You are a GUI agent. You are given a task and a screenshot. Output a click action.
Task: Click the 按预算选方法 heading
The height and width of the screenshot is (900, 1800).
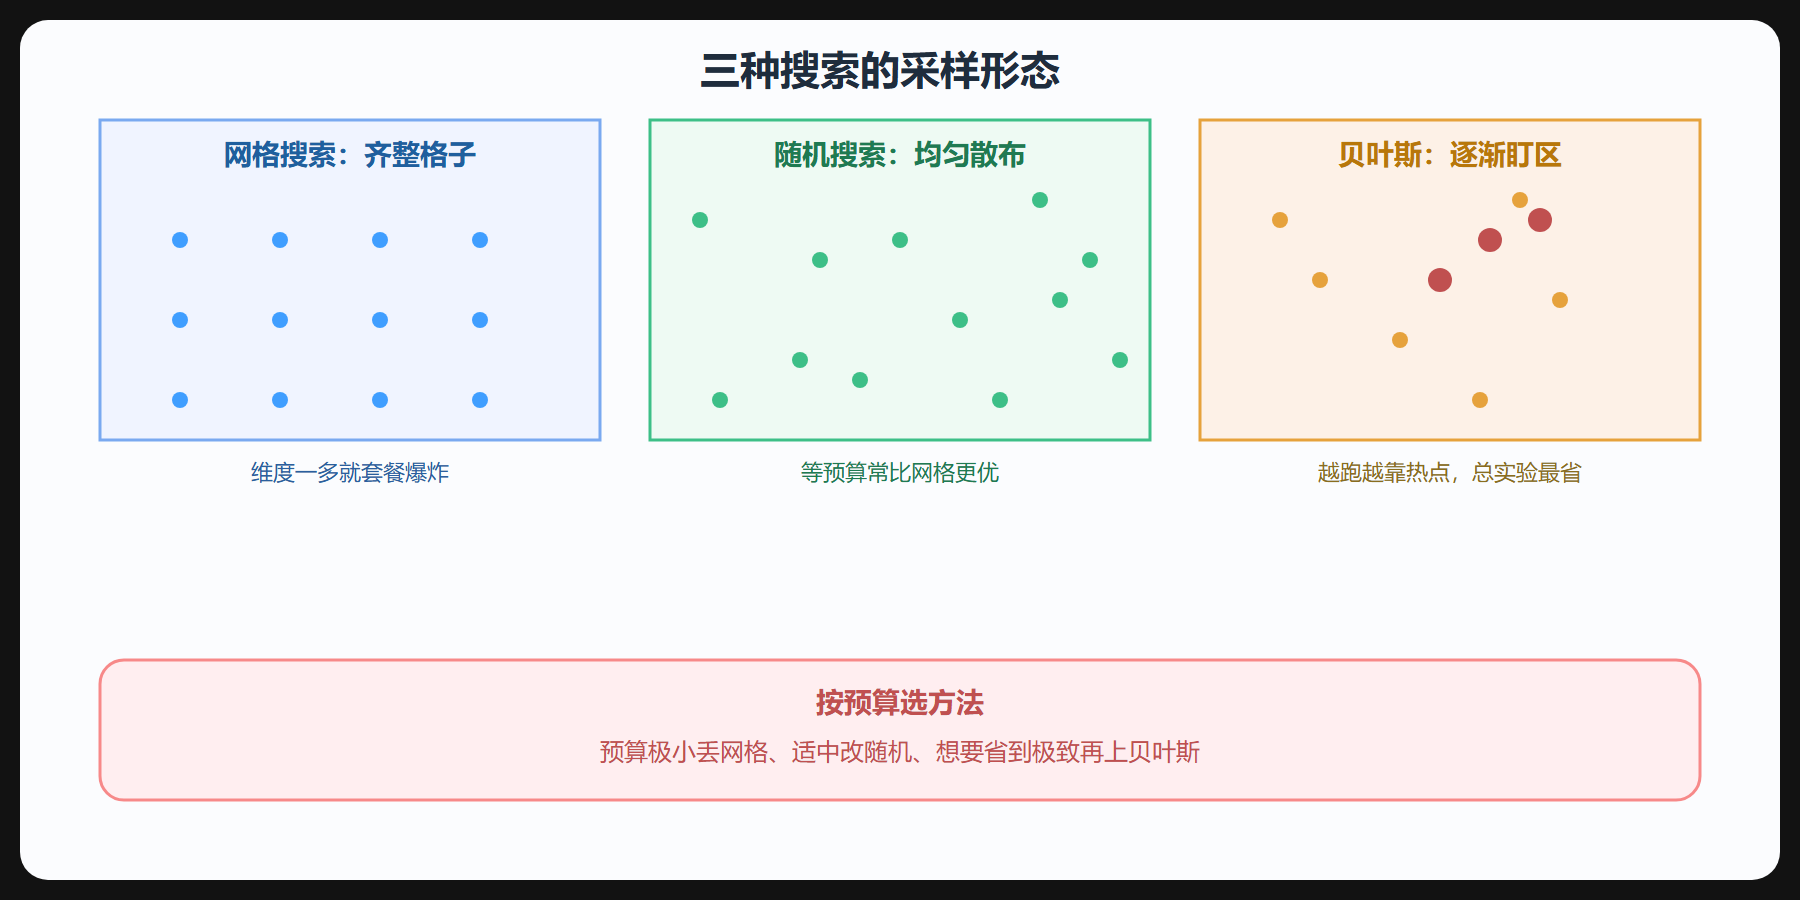pos(900,703)
